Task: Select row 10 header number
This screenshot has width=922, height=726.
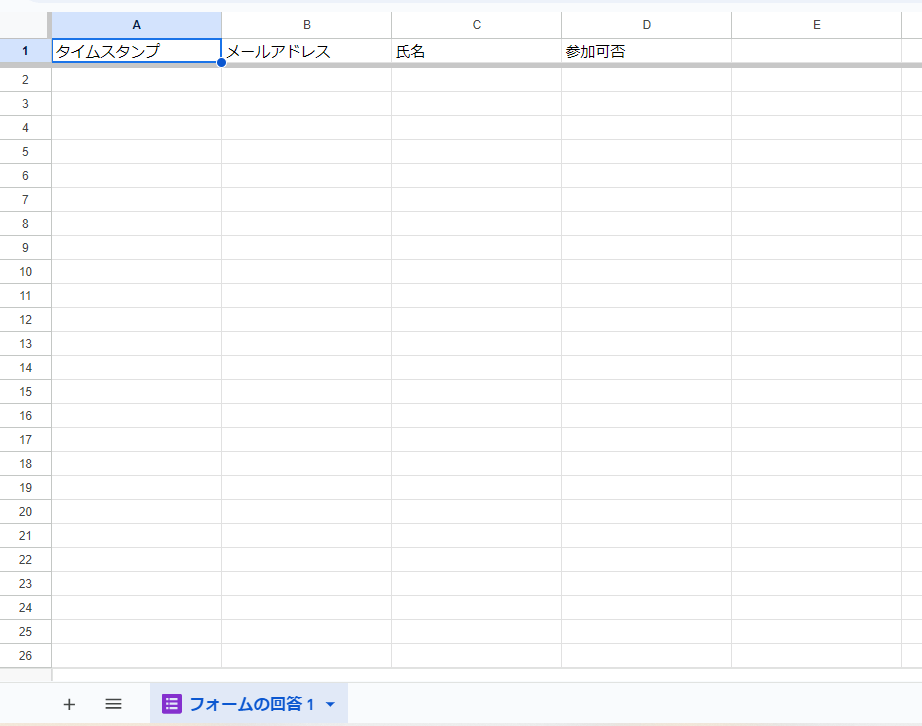Action: [x=25, y=272]
